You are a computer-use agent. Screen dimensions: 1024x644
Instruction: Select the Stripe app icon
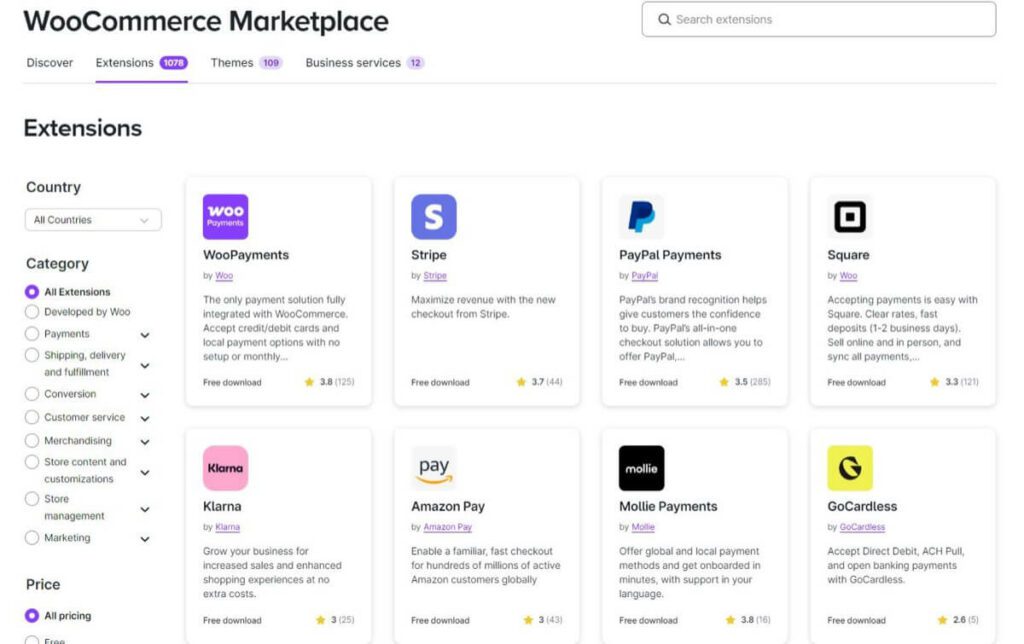[432, 215]
